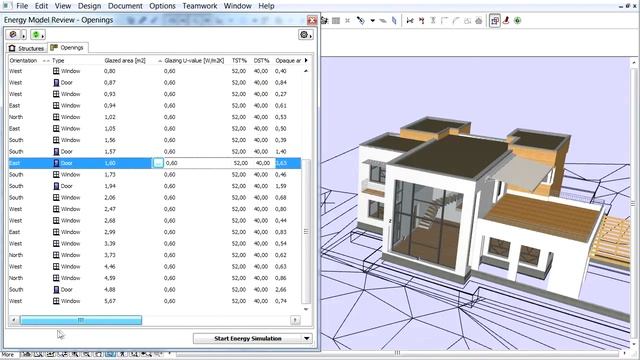The image size is (640, 360).
Task: Open the Design menu
Action: (x=89, y=6)
